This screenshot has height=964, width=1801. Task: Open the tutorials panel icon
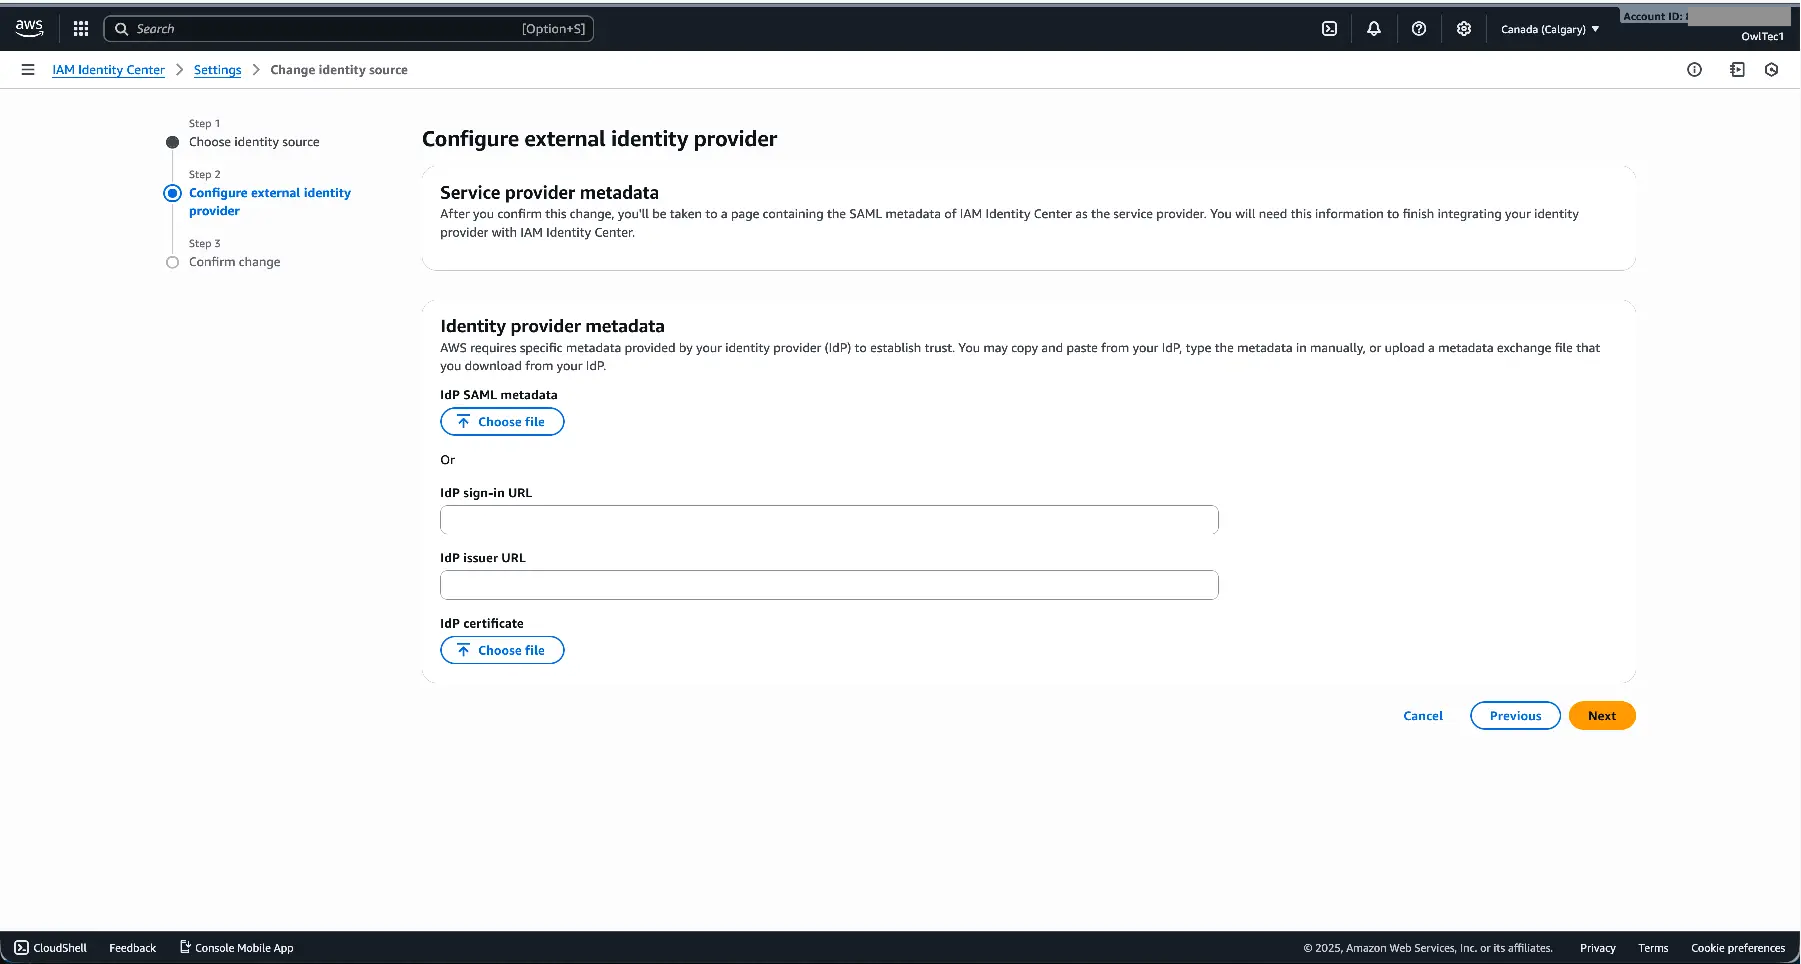click(x=1737, y=70)
